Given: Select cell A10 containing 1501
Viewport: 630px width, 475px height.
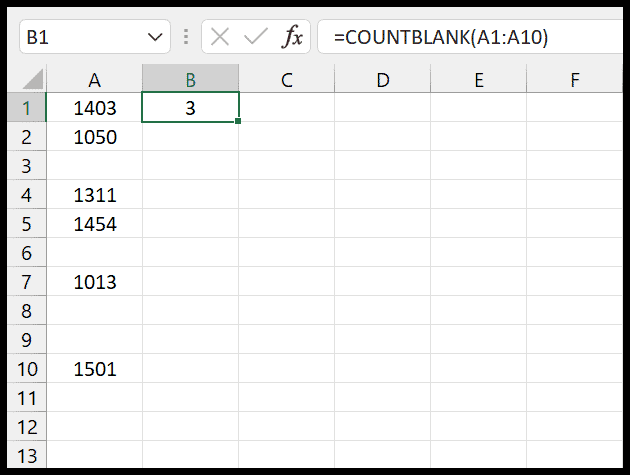Looking at the screenshot, I should click(94, 369).
